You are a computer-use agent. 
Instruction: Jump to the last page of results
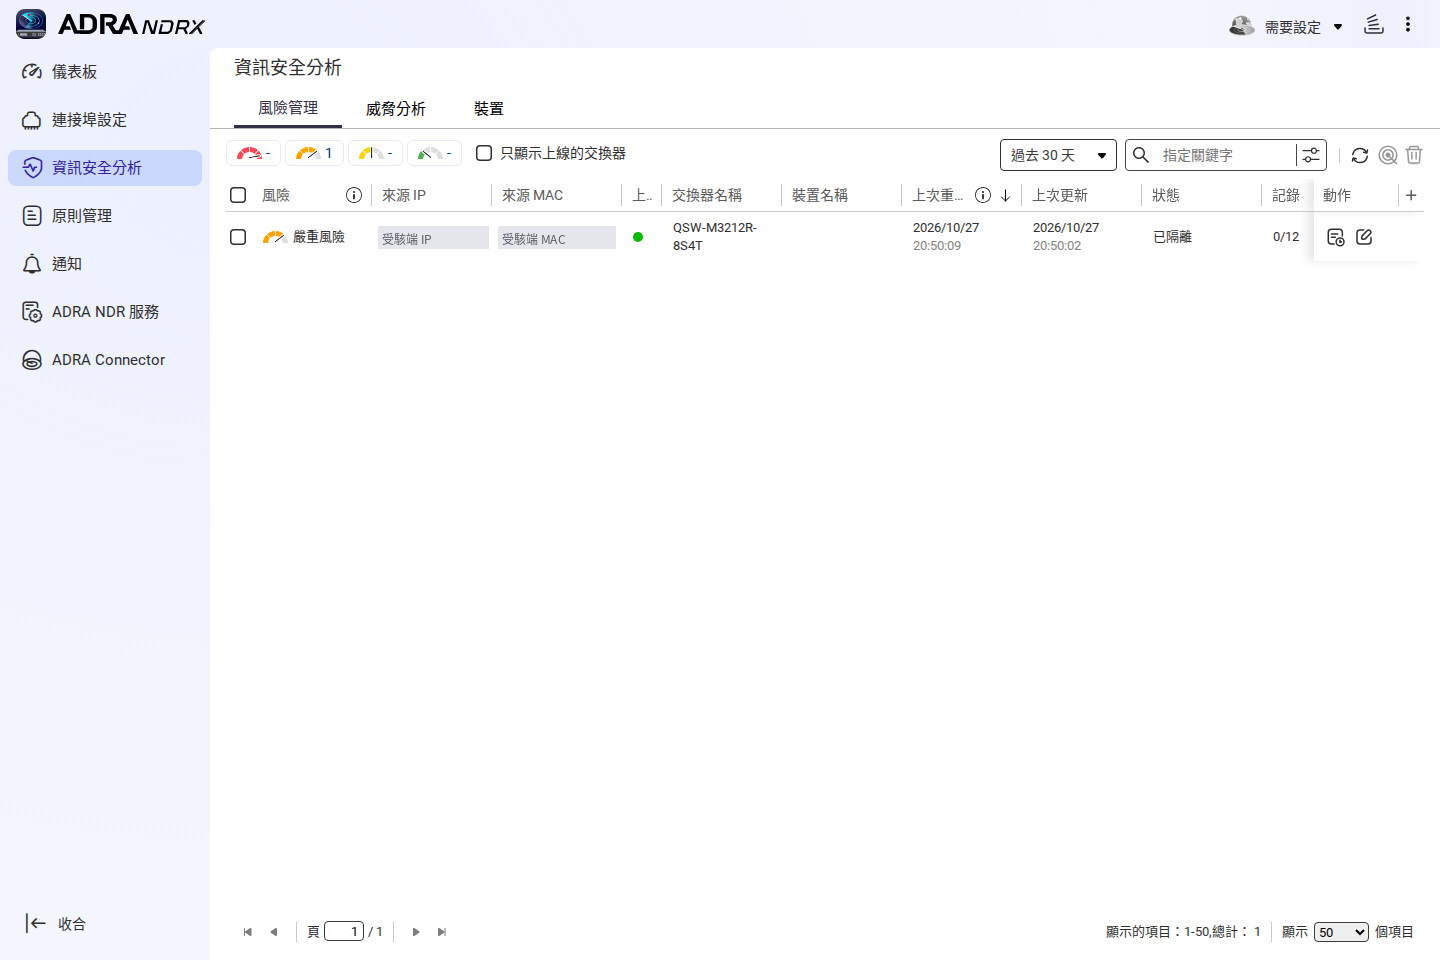(x=442, y=932)
